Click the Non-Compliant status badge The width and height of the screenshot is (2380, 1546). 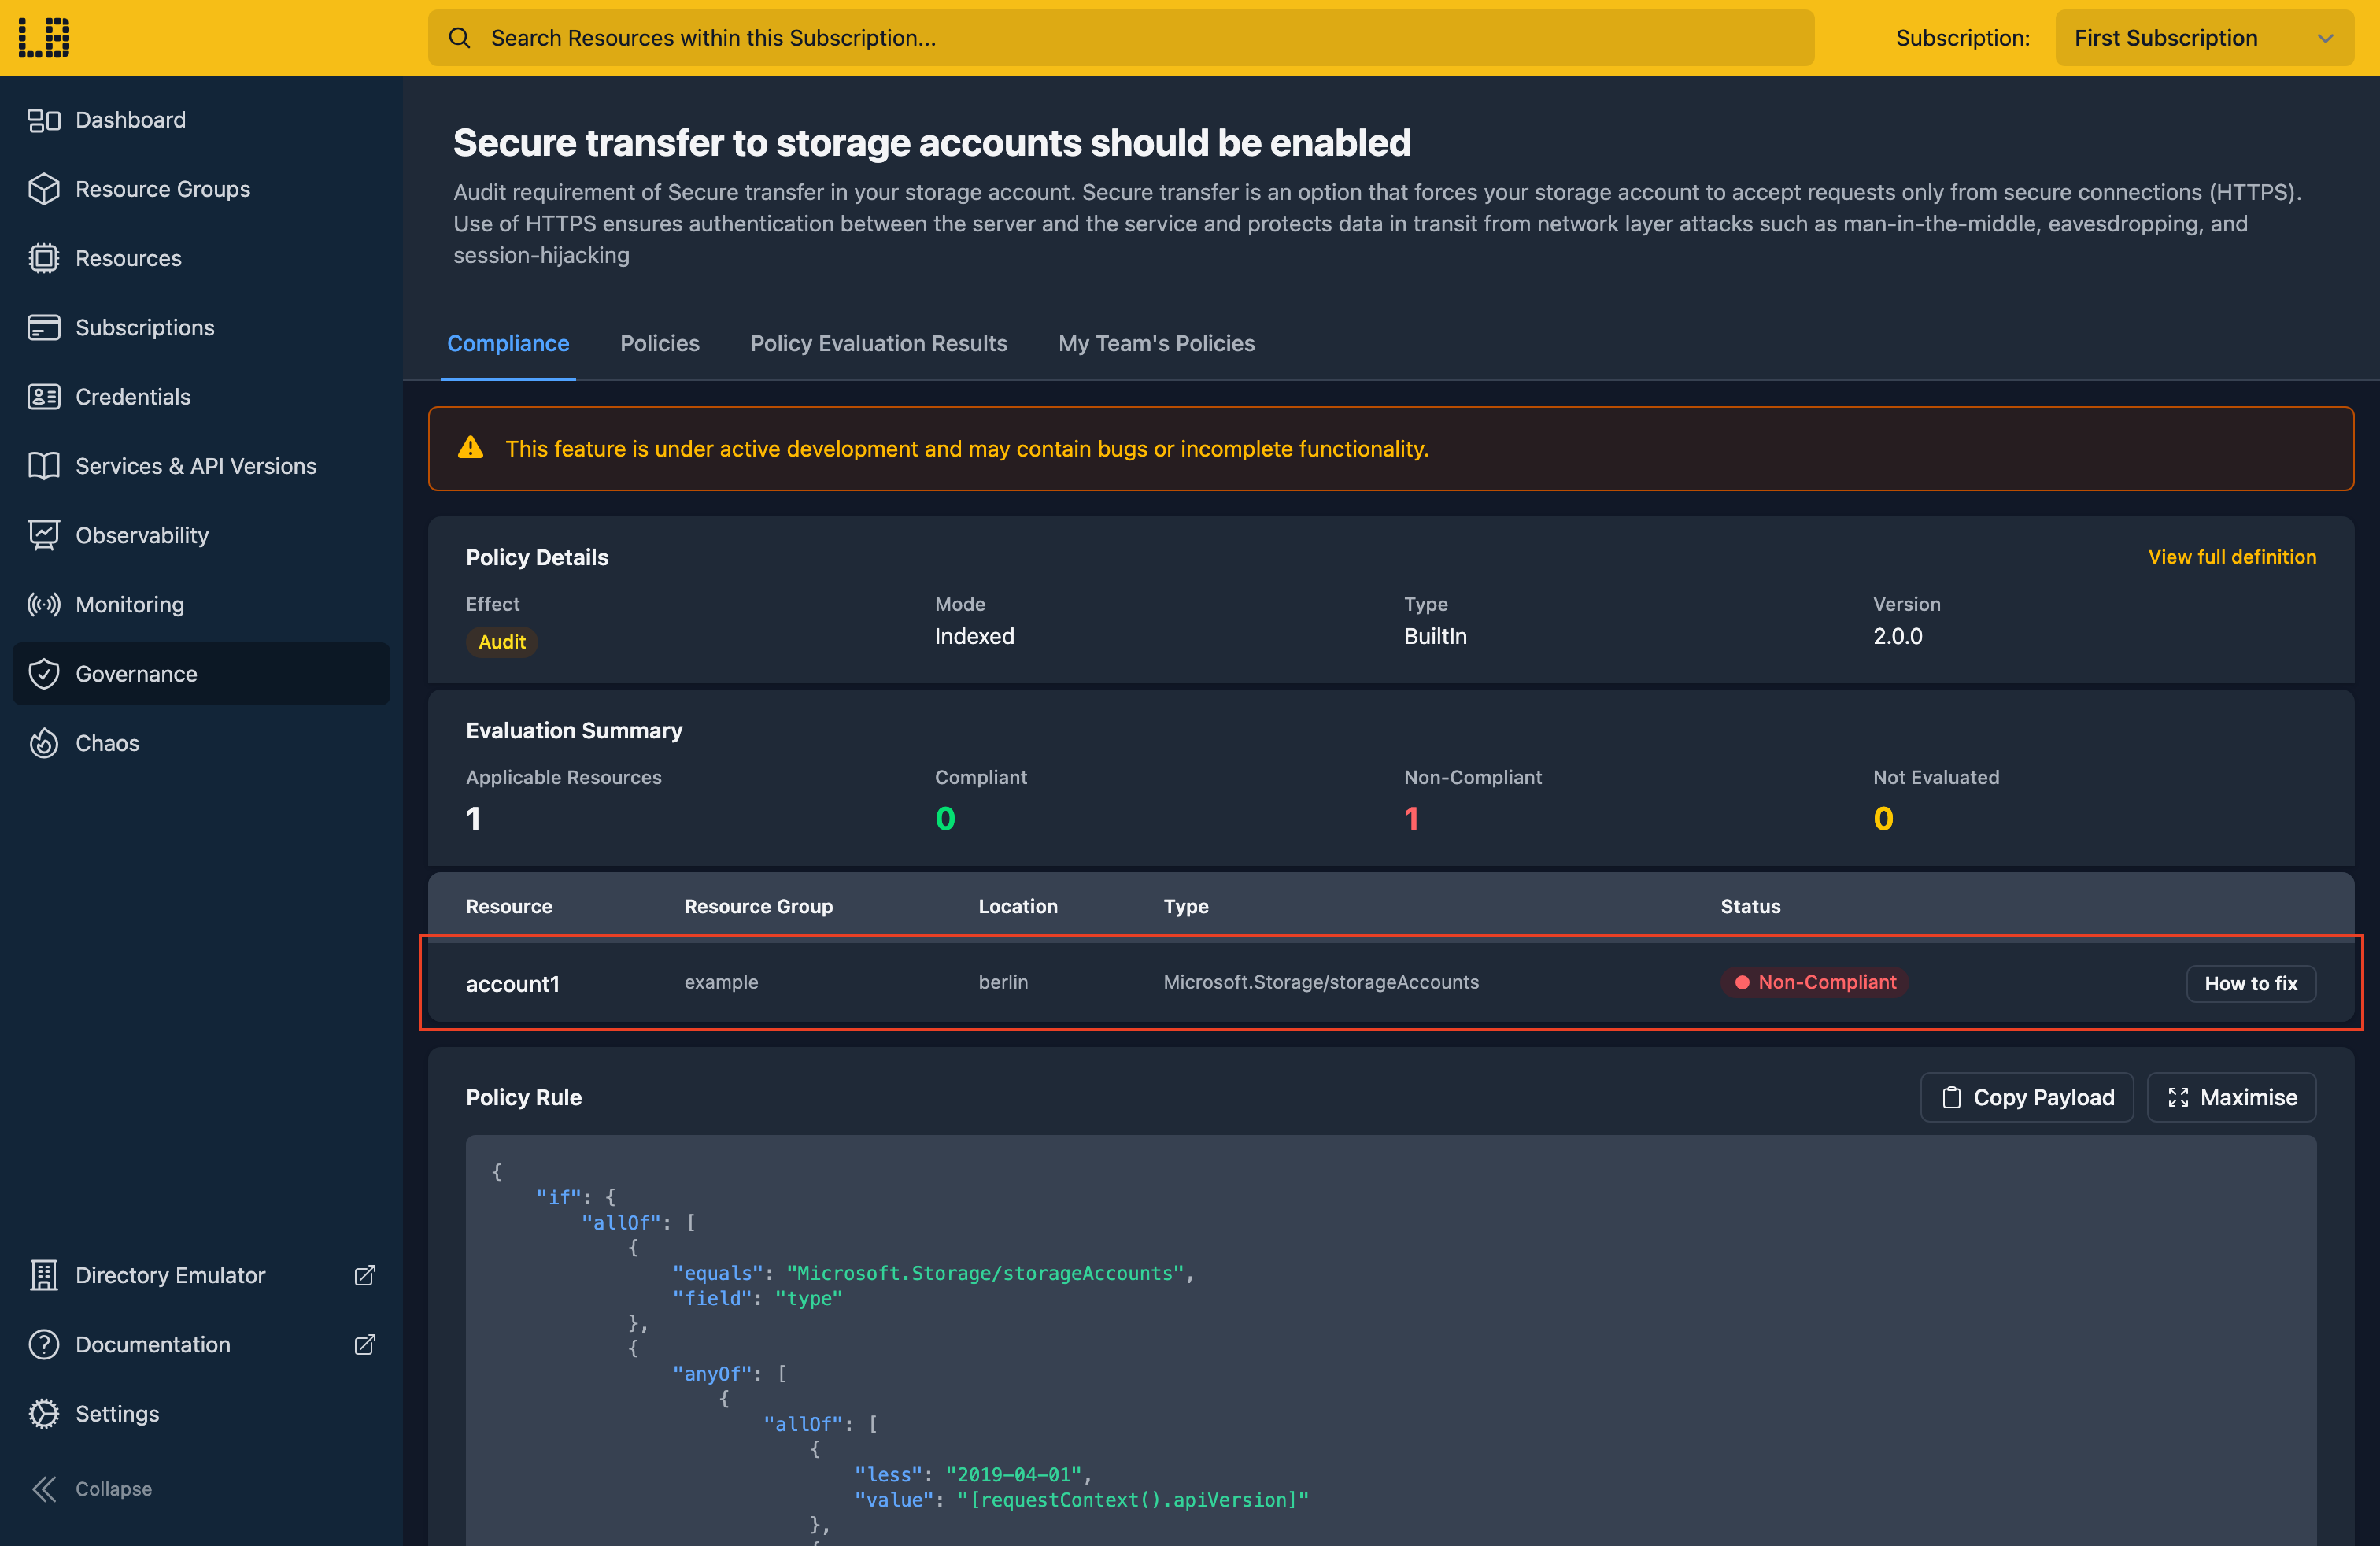click(x=1815, y=982)
